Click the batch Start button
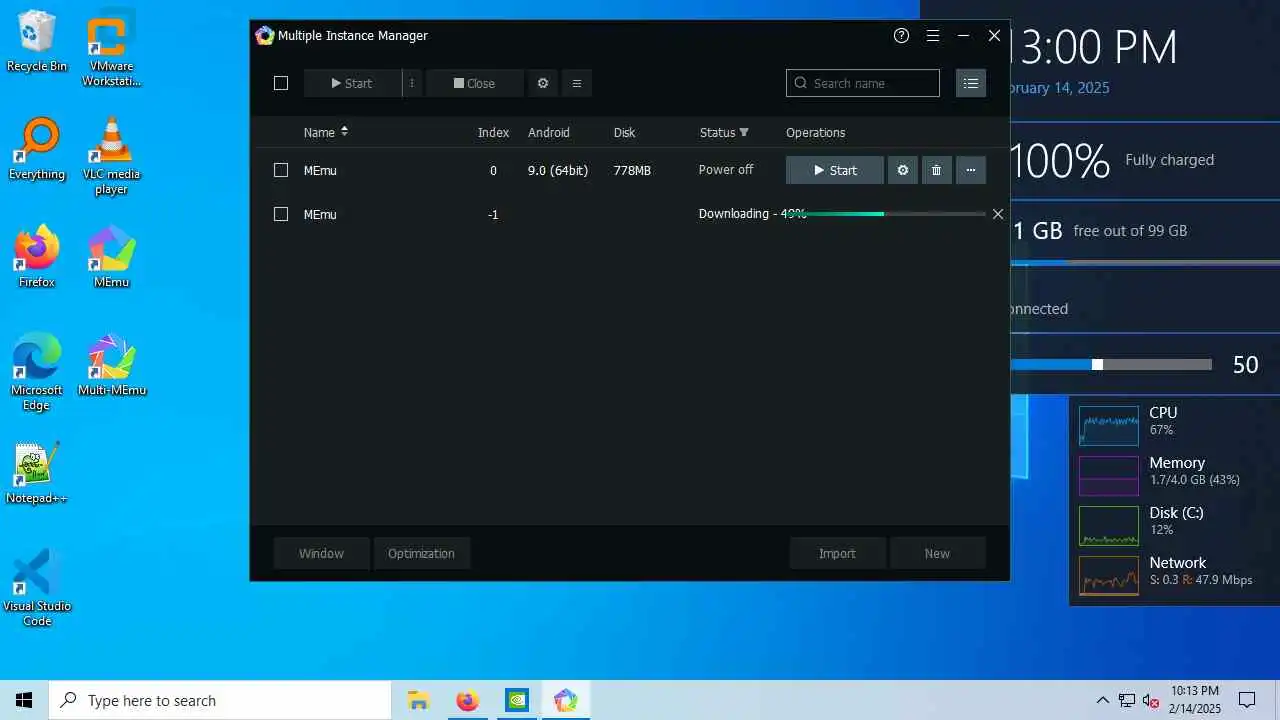This screenshot has height=720, width=1280. coord(352,83)
